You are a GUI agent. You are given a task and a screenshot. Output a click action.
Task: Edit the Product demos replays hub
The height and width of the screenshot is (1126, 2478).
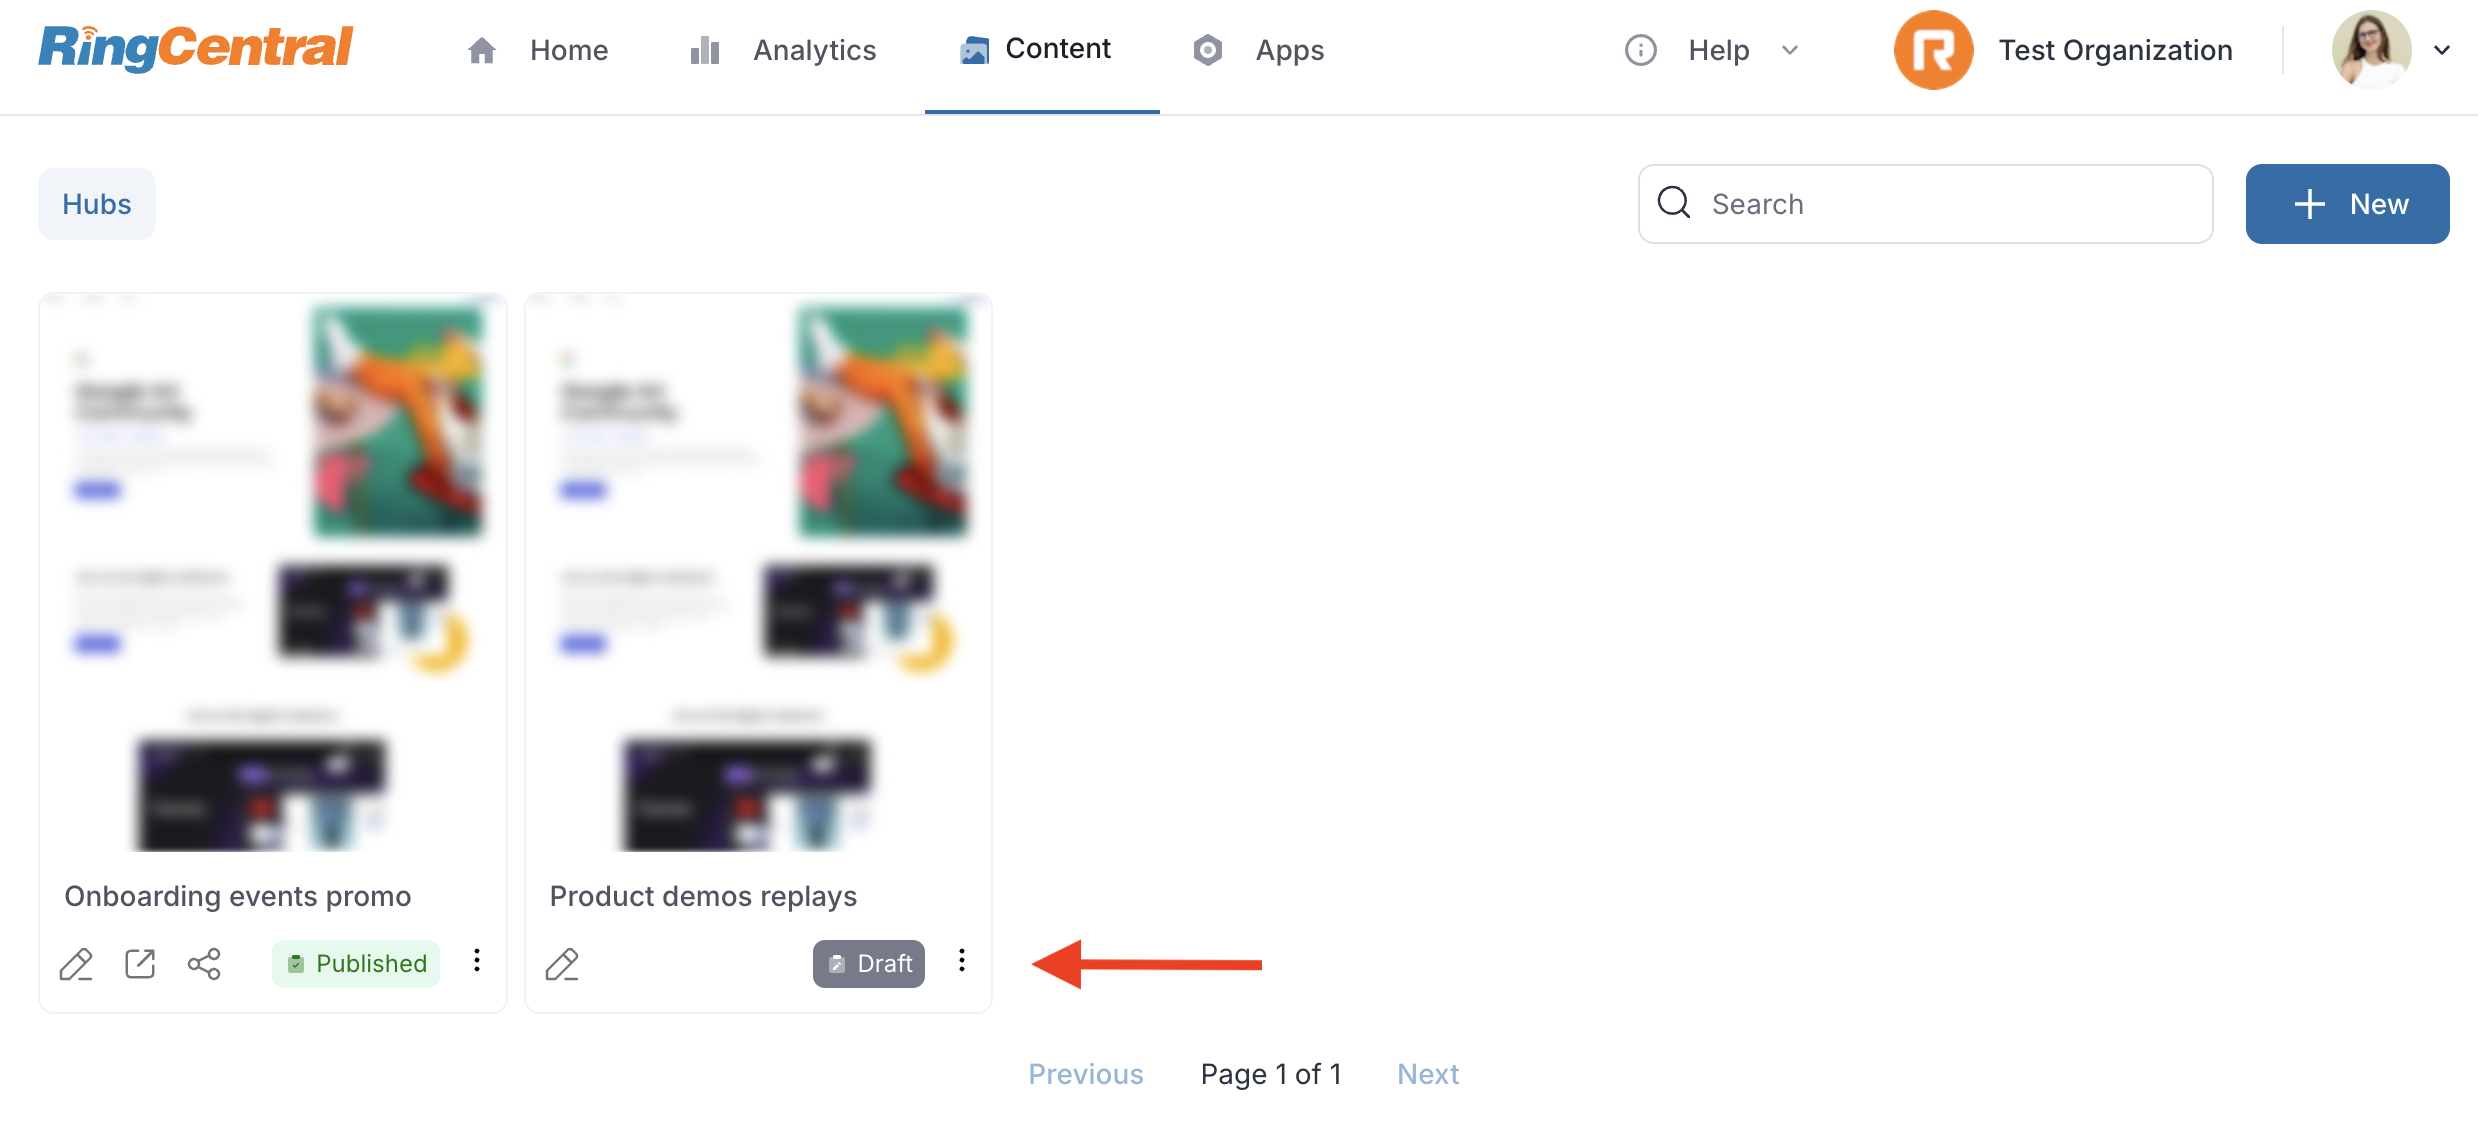coord(562,964)
